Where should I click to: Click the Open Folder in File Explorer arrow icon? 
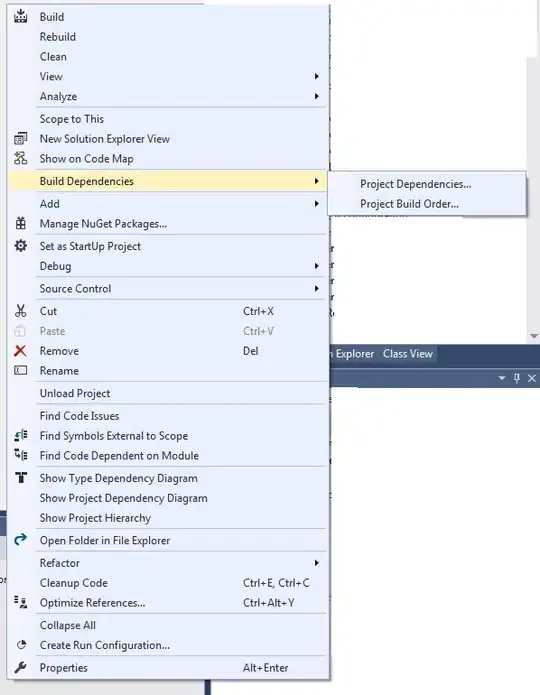coord(20,540)
